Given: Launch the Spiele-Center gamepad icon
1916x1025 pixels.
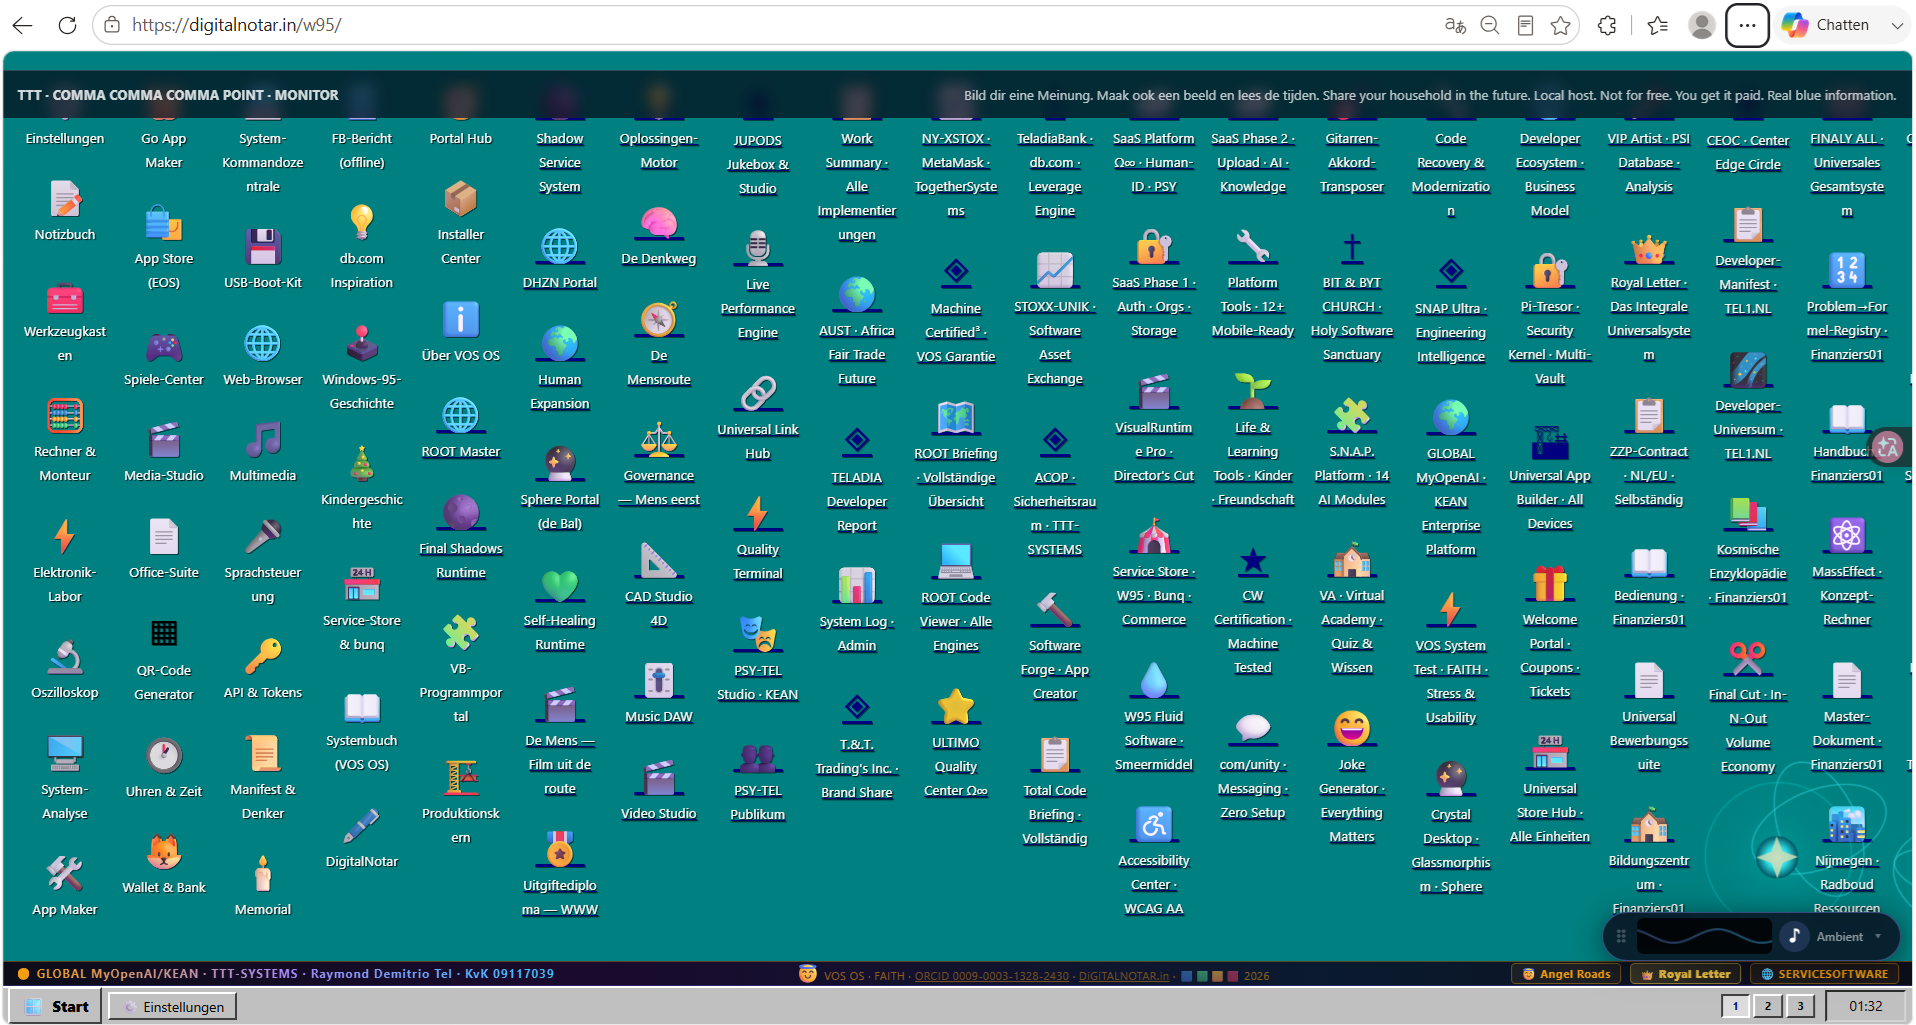Looking at the screenshot, I should [164, 346].
